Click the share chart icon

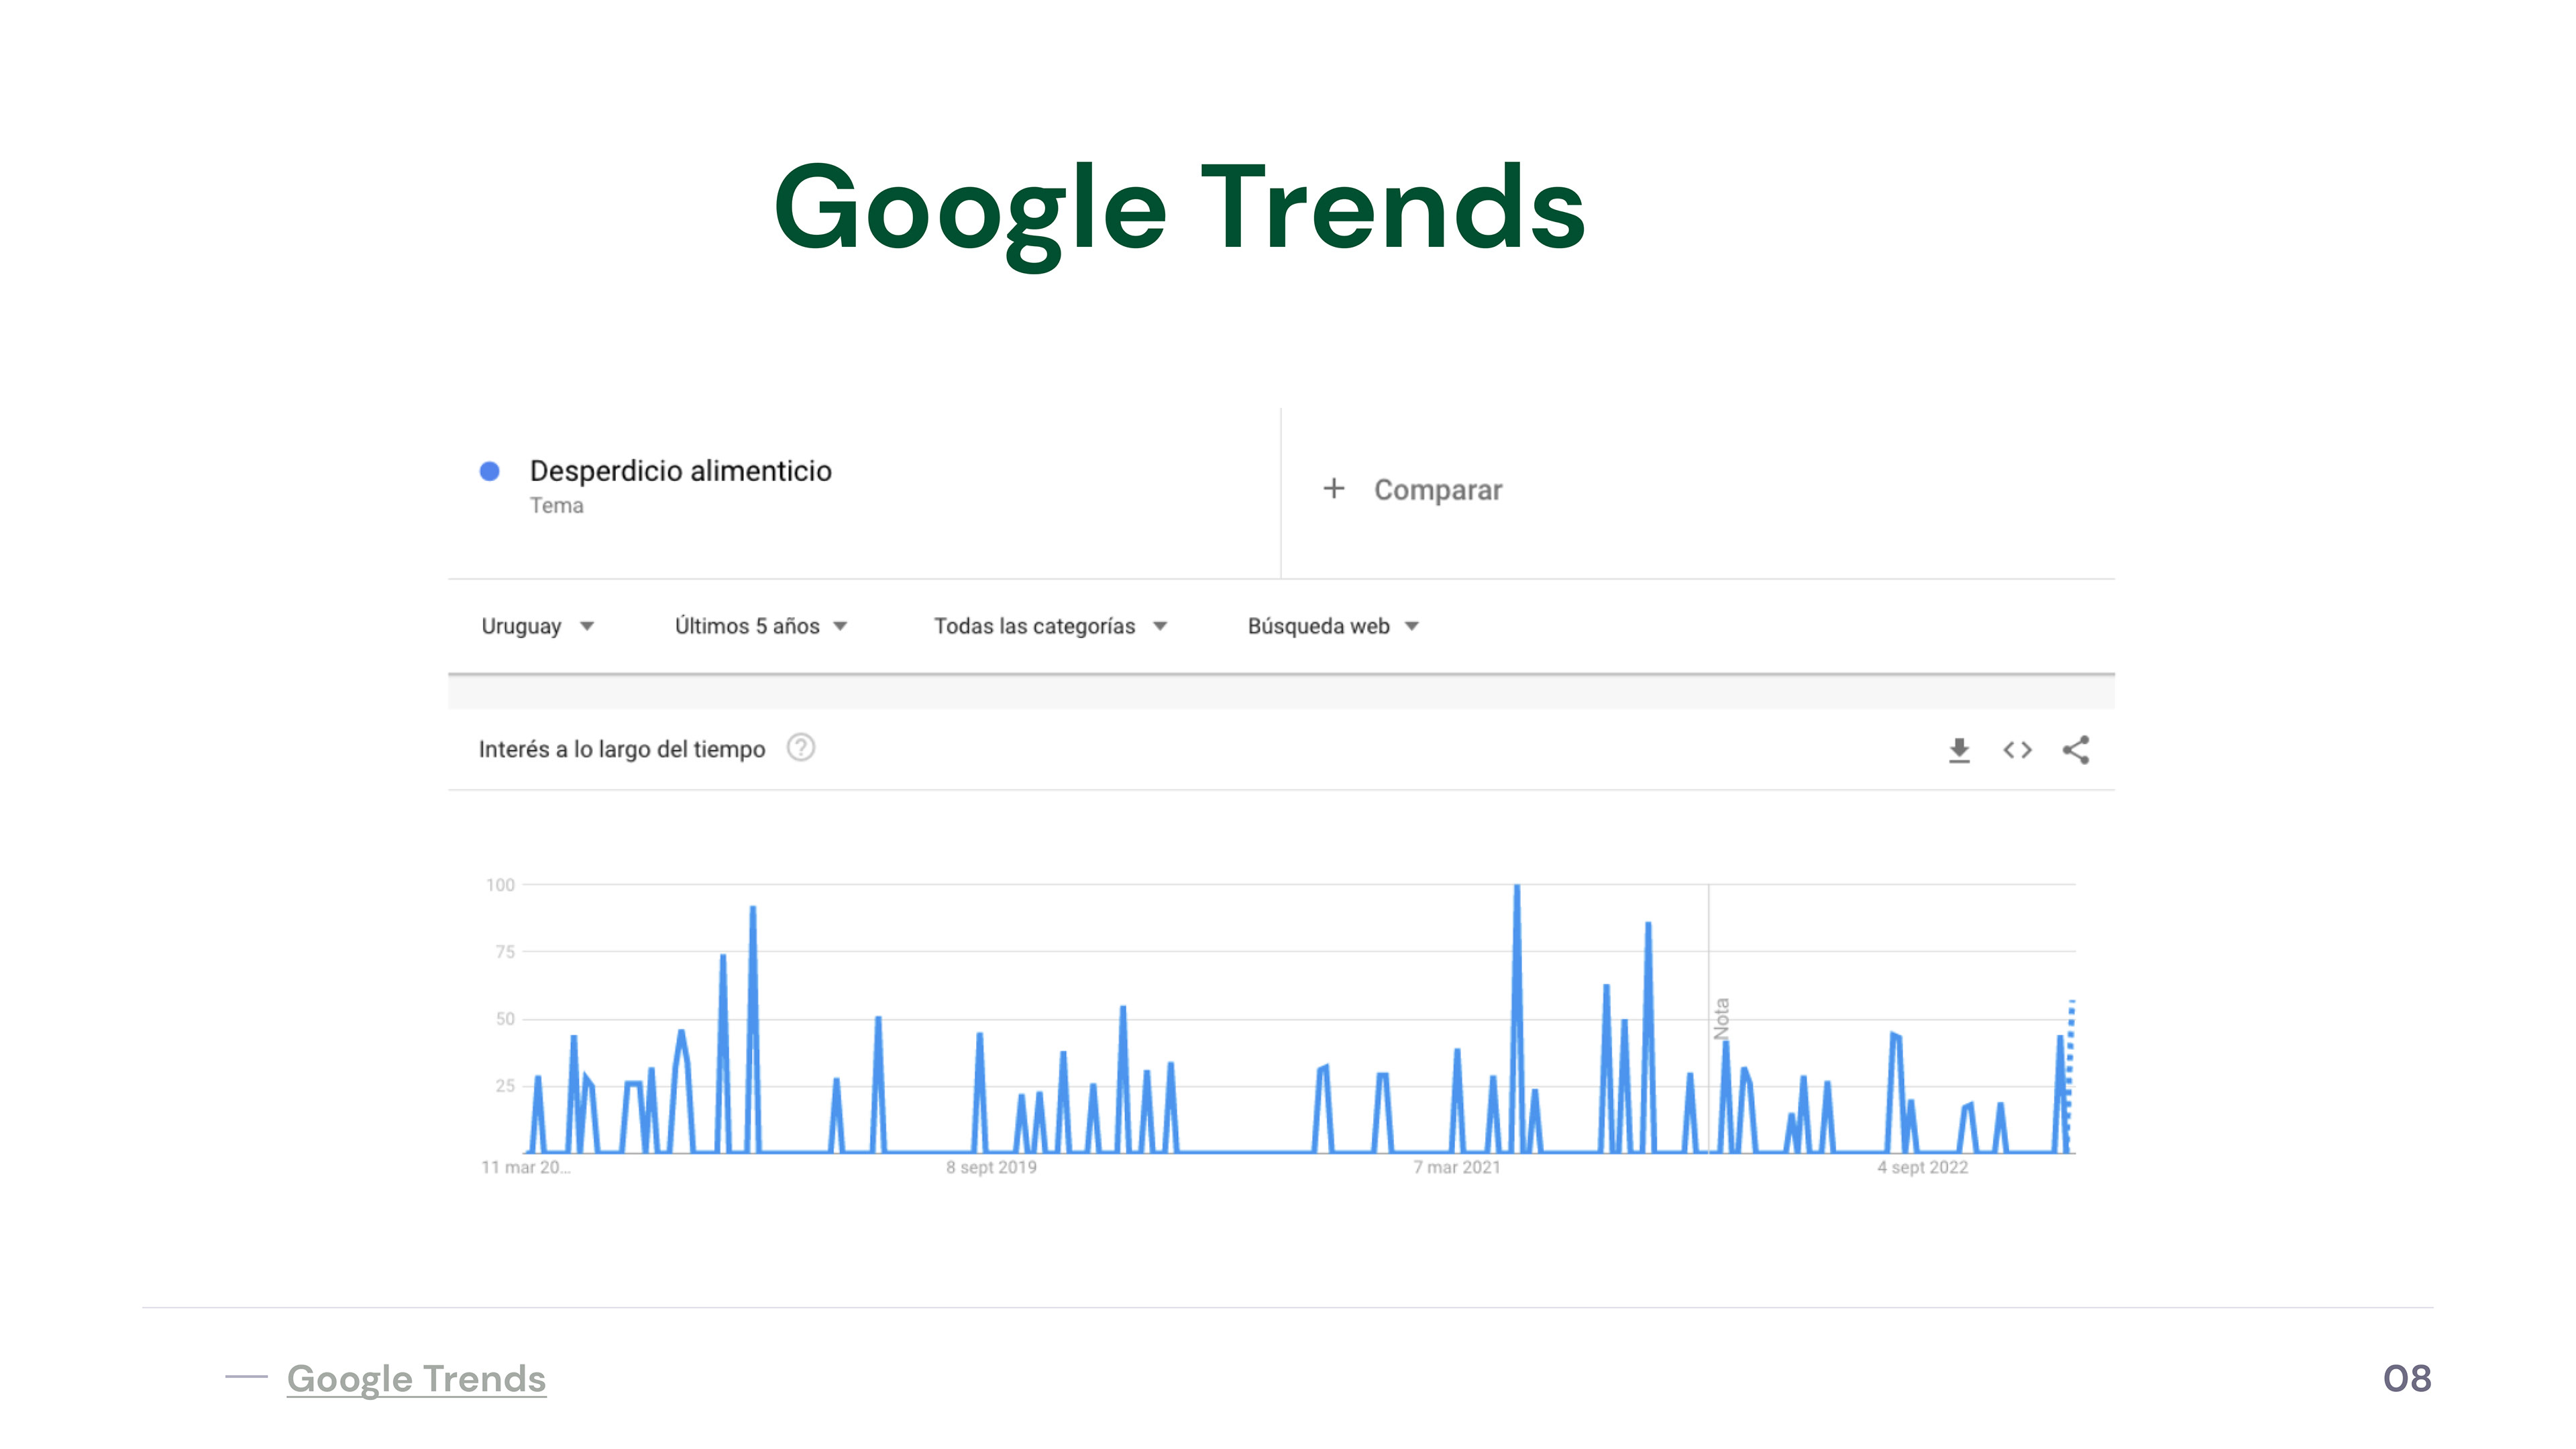click(2076, 750)
